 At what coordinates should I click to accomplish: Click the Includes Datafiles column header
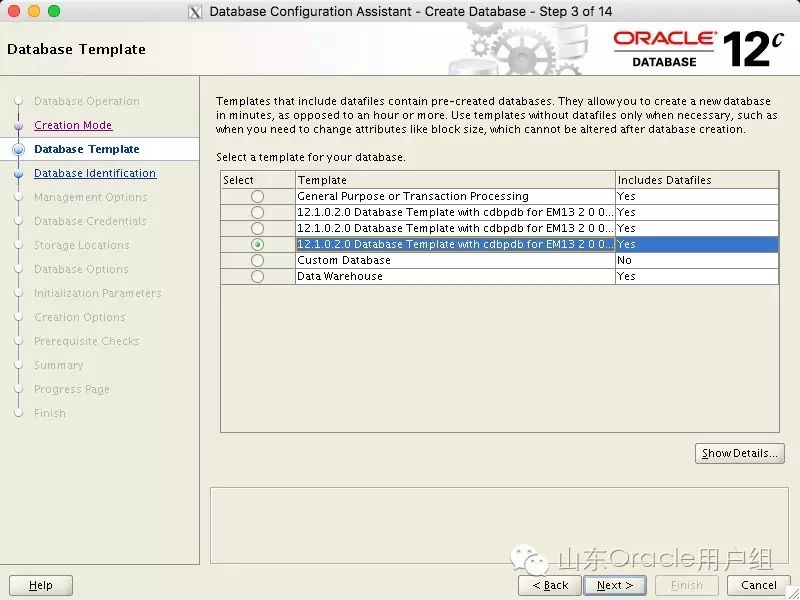click(x=697, y=180)
